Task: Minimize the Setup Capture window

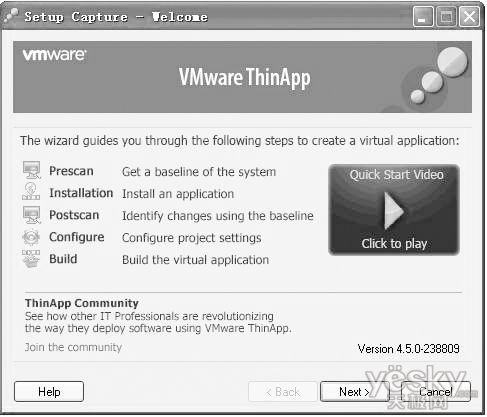Action: coord(423,17)
